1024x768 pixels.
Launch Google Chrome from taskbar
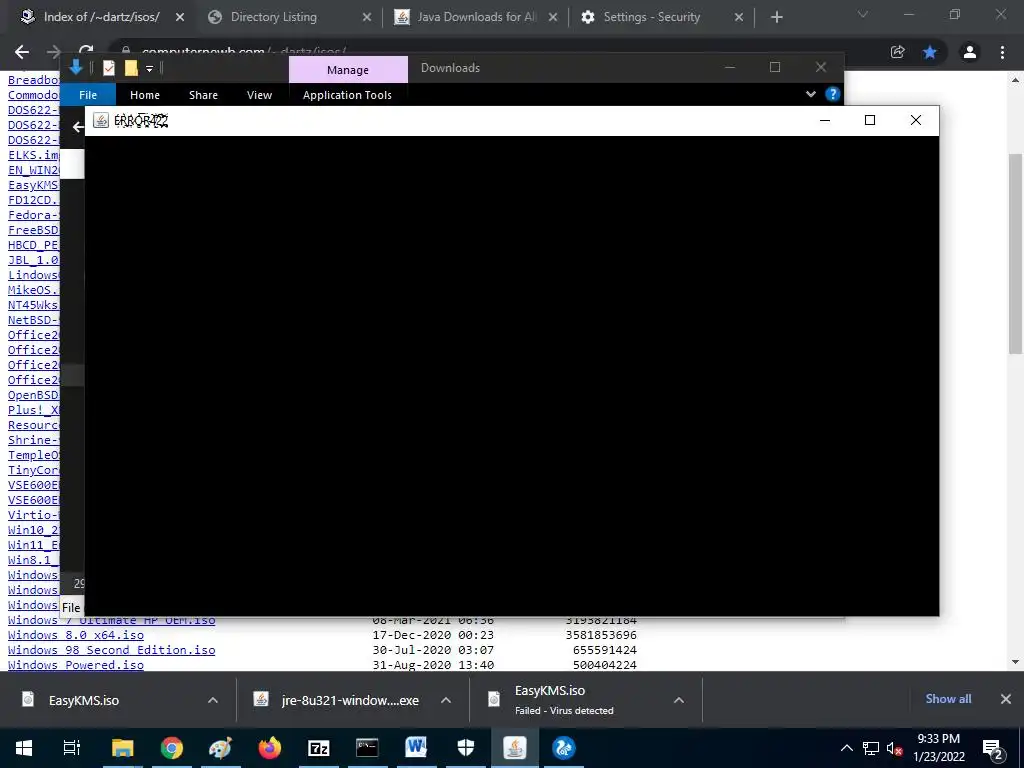(x=172, y=748)
